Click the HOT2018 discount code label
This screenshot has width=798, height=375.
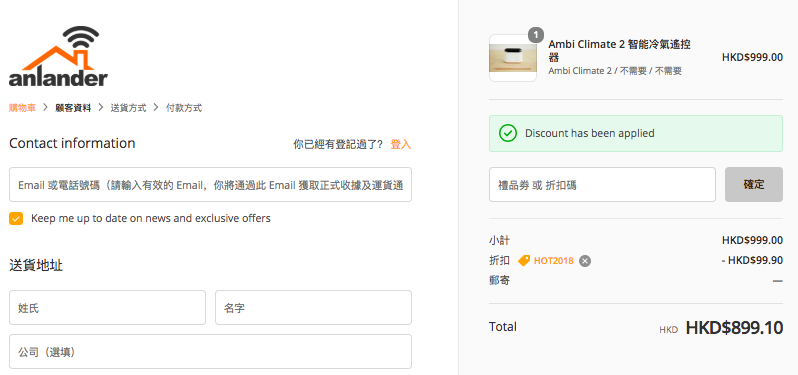tap(553, 261)
